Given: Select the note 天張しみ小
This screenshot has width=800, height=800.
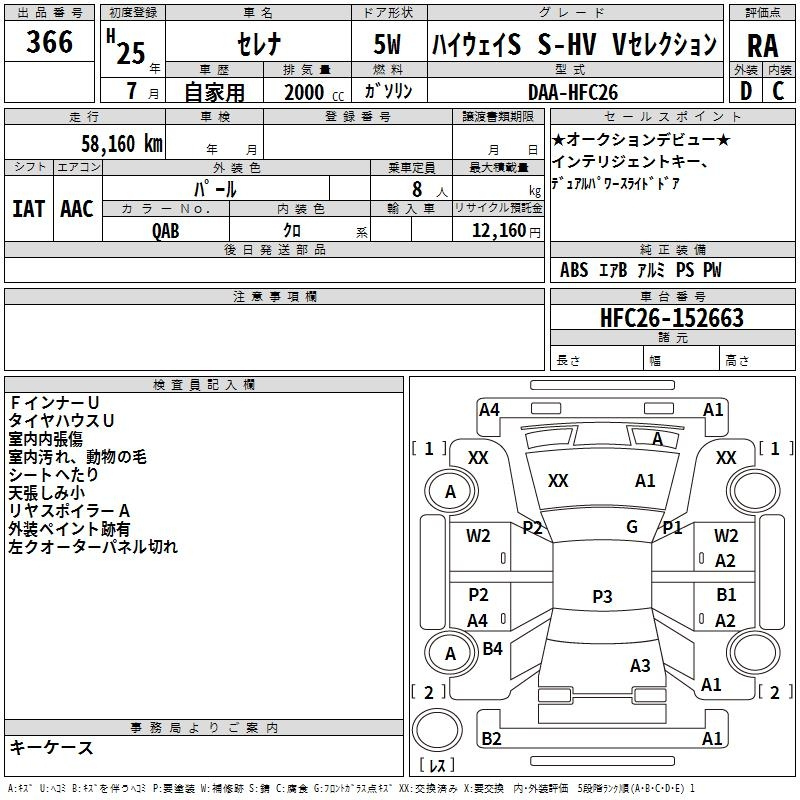Looking at the screenshot, I should tap(46, 493).
